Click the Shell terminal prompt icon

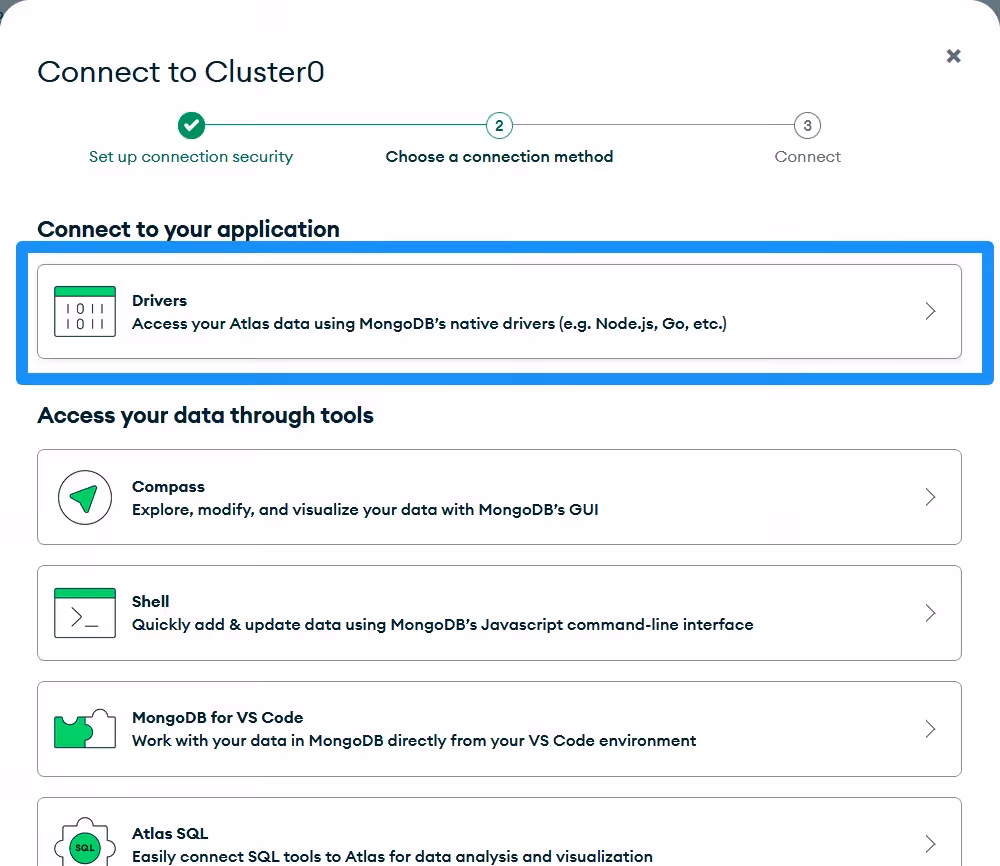click(x=84, y=613)
